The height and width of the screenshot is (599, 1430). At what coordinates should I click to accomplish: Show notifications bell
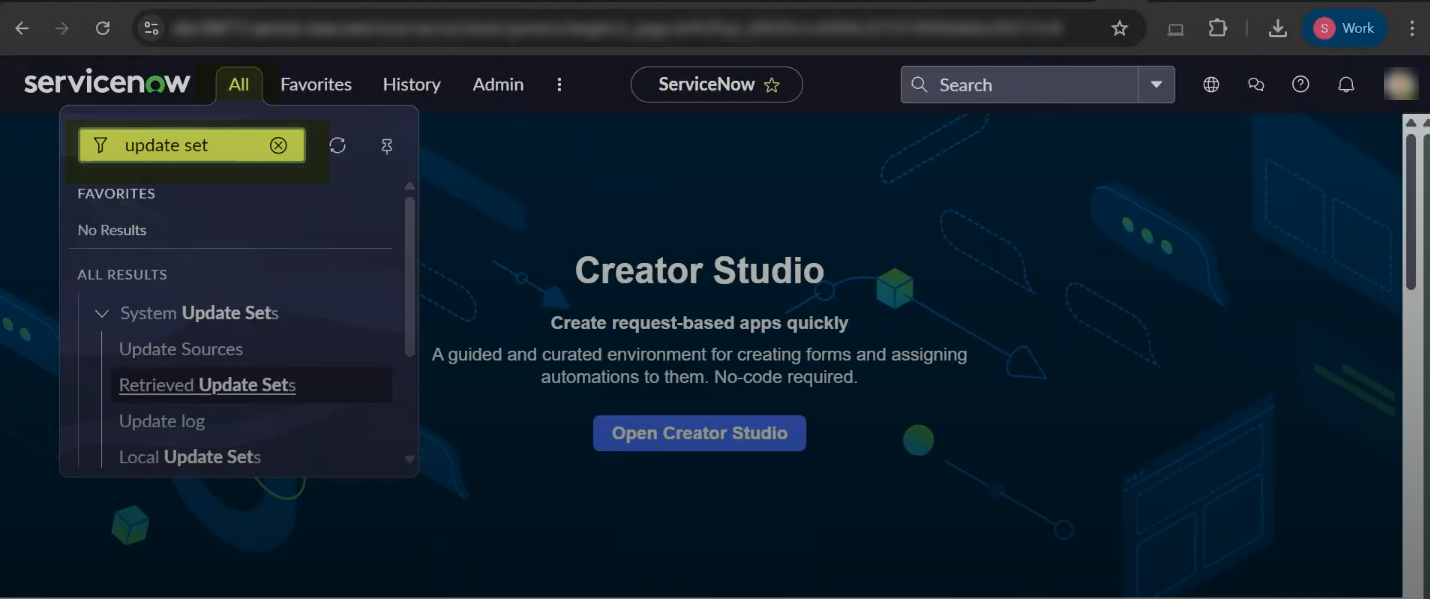[1346, 85]
